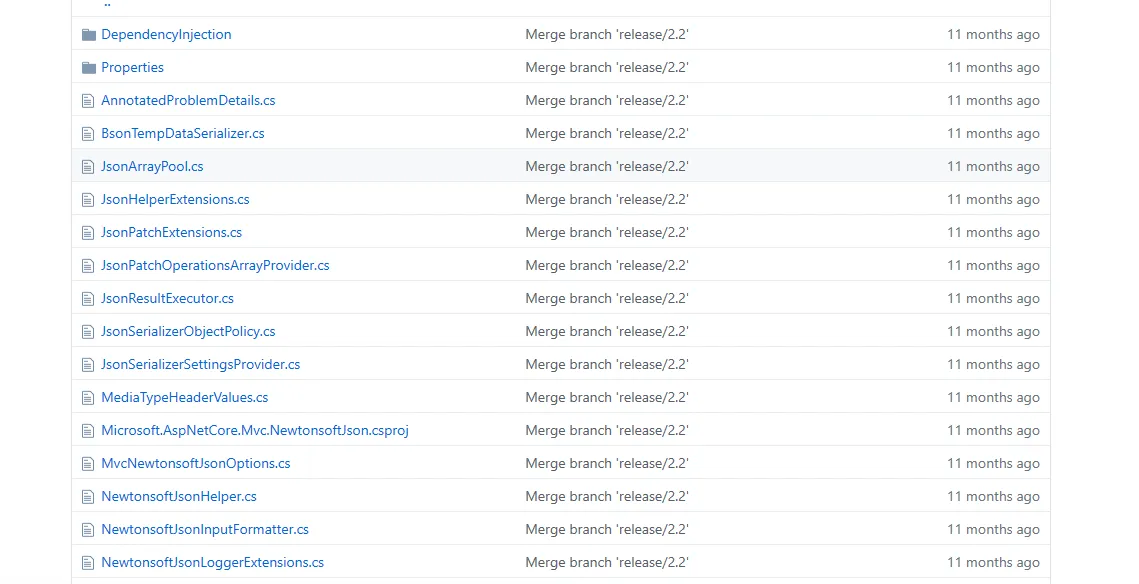Viewport: 1139px width, 584px height.
Task: Open MvcNewtonsoftJsonOptions.cs file
Action: point(195,463)
